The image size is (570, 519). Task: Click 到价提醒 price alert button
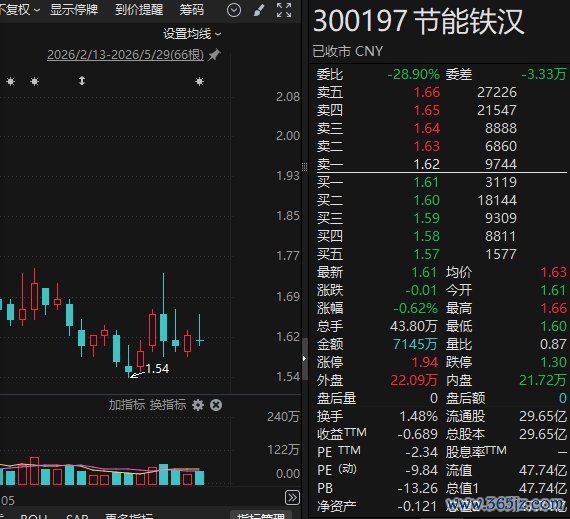point(139,10)
